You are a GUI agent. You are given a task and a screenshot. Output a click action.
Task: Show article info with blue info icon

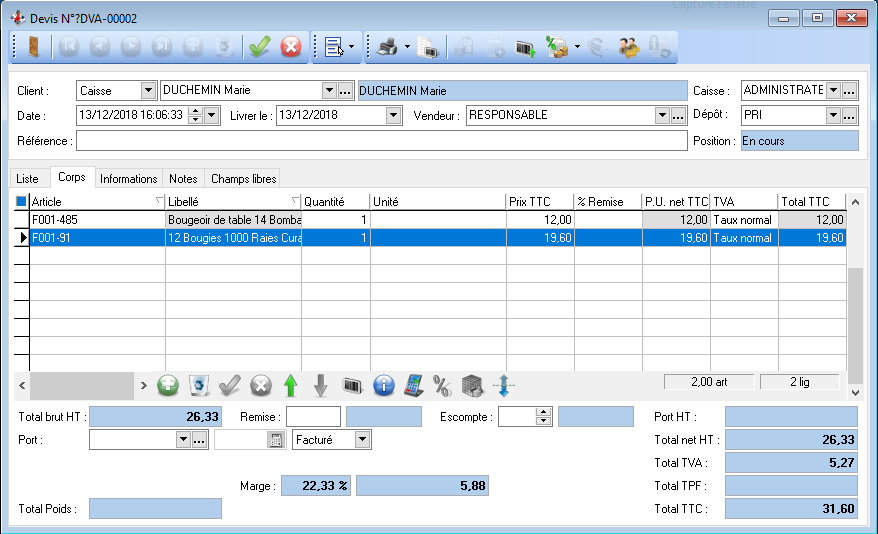click(384, 385)
